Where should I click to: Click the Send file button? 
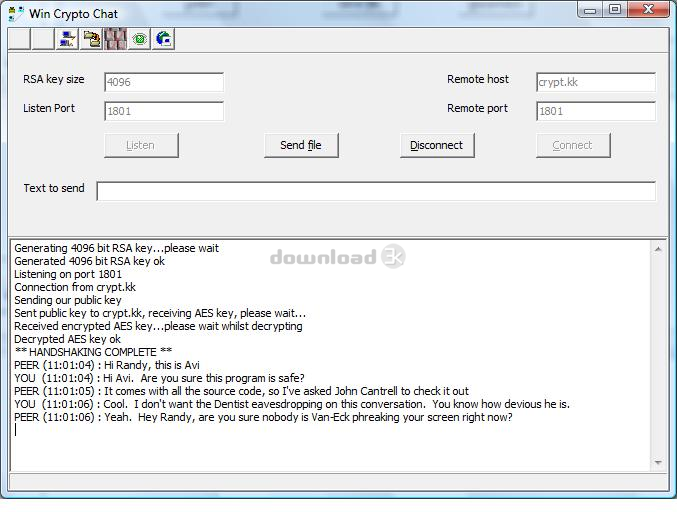pos(301,145)
